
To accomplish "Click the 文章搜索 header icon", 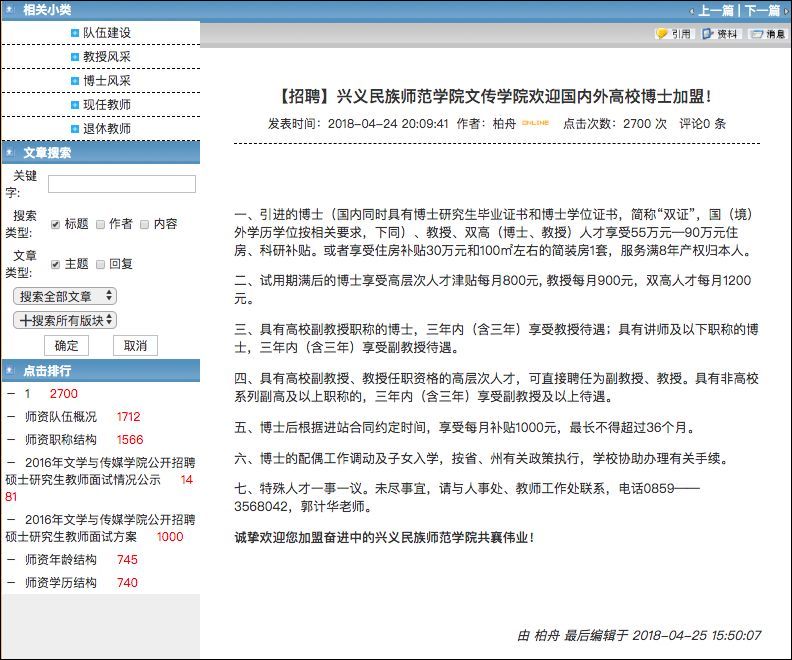I will coord(11,153).
